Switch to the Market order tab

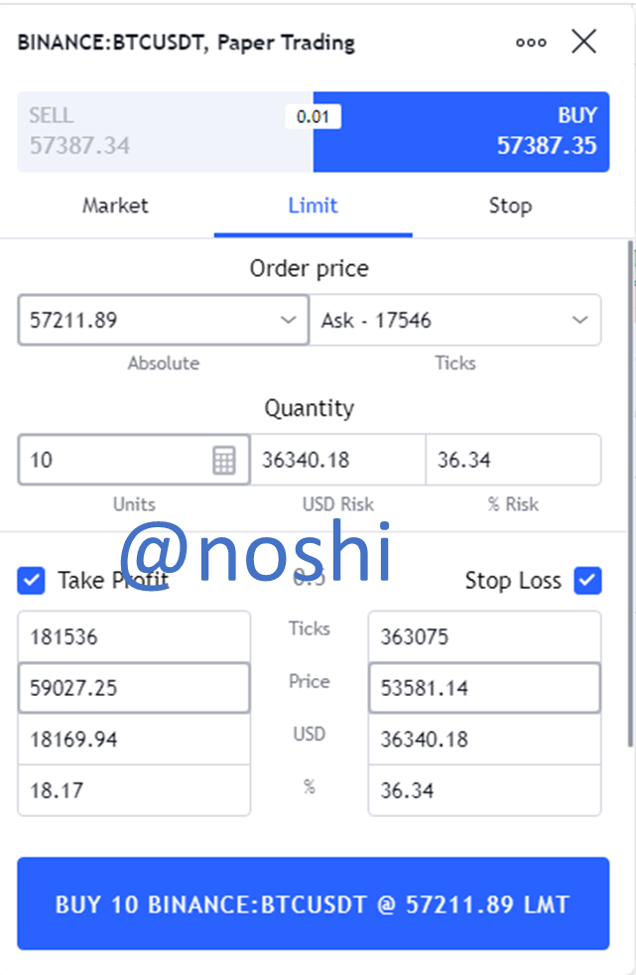coord(115,206)
